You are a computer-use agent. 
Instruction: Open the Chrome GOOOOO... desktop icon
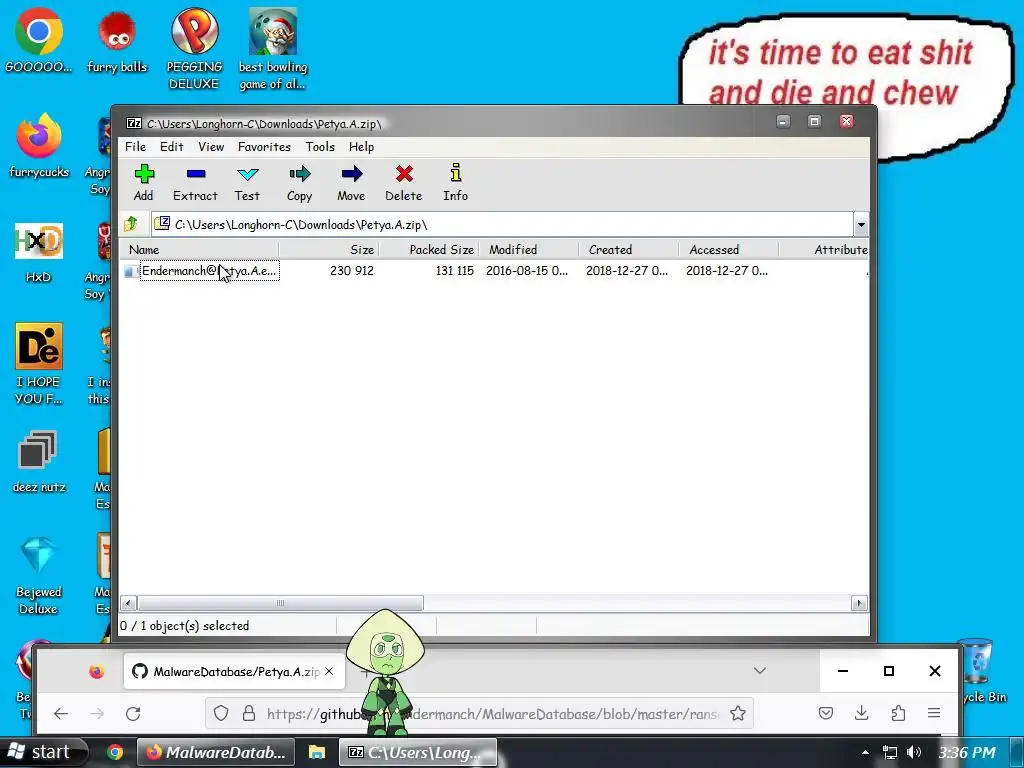coord(39,40)
